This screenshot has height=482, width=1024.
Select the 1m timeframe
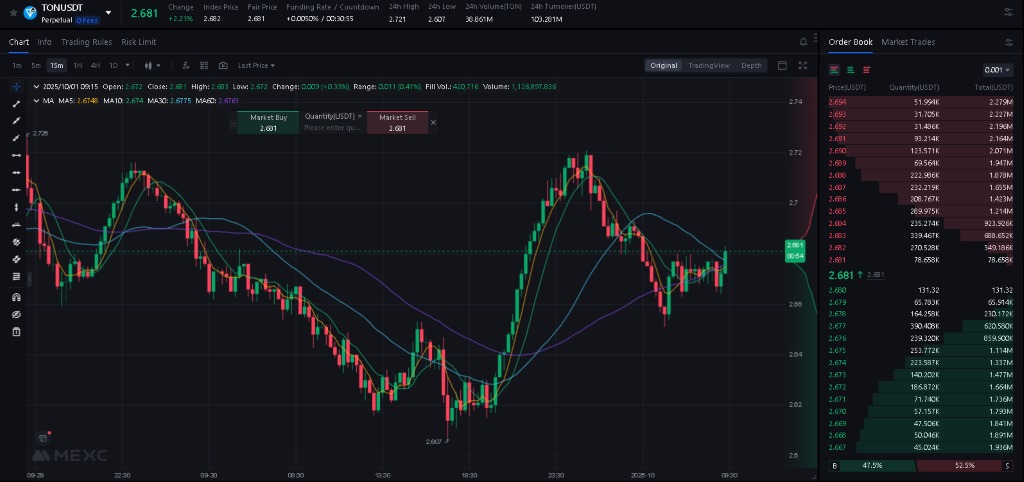(17, 65)
